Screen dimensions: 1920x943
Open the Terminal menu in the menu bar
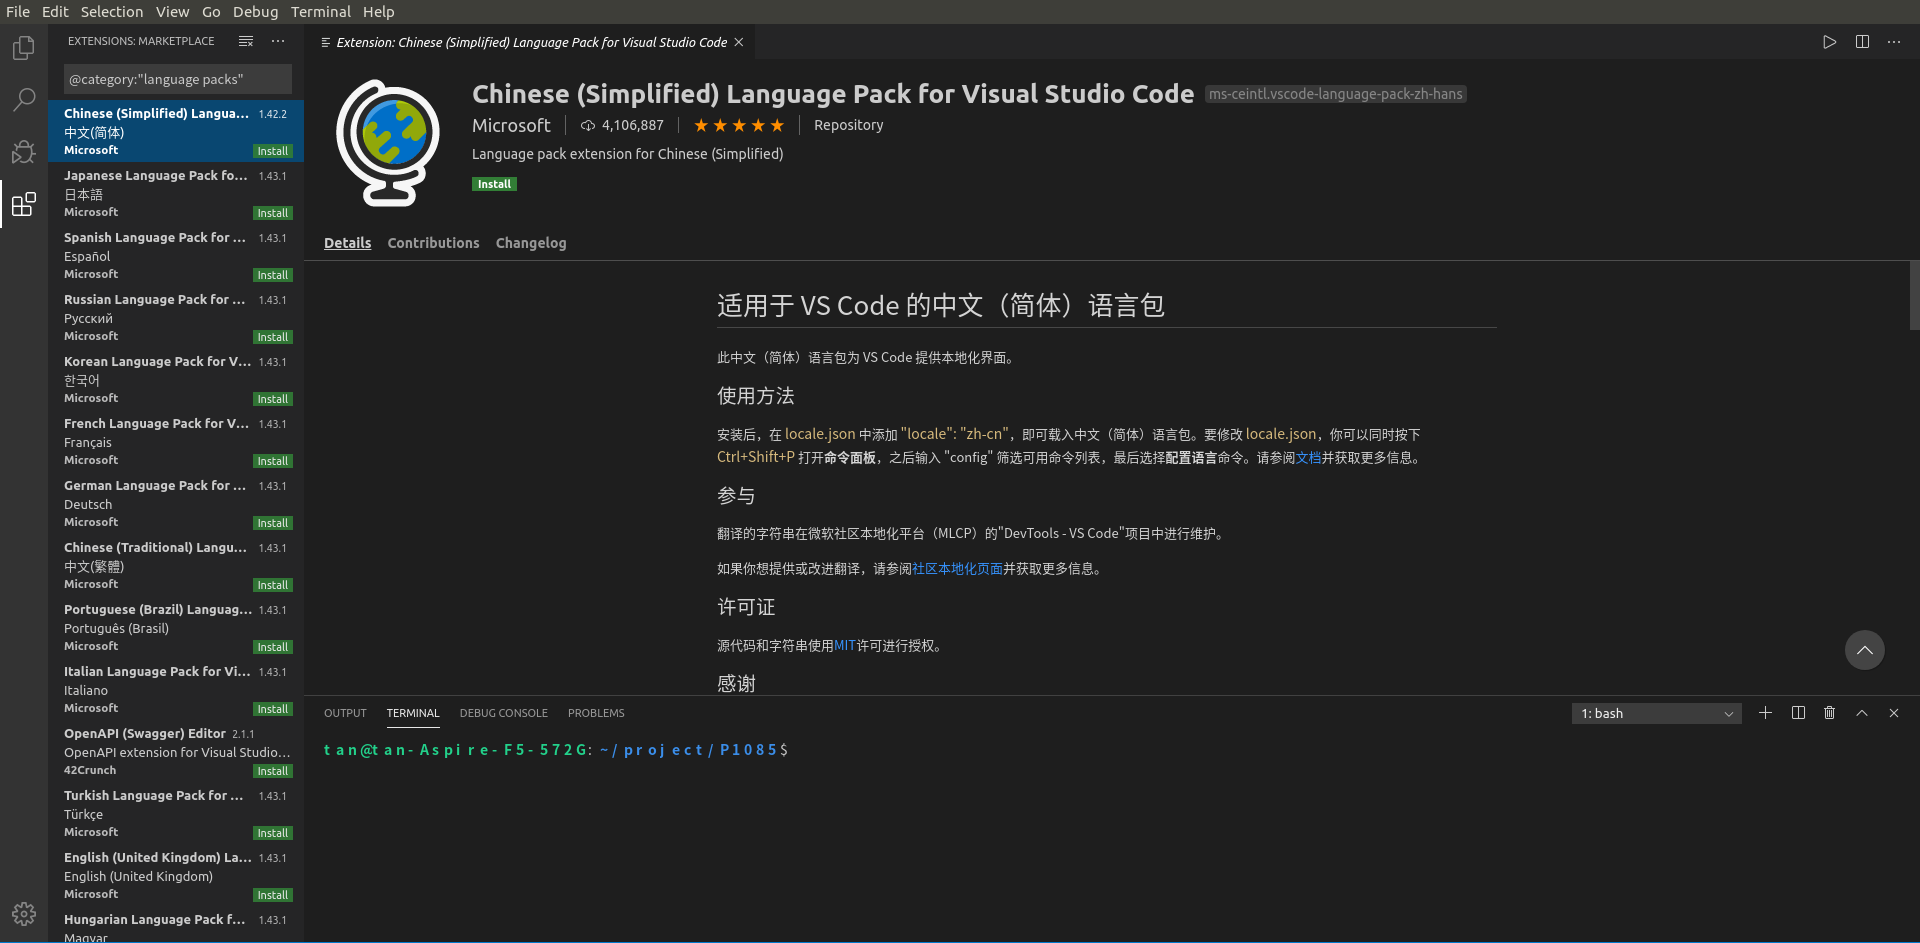click(x=320, y=11)
